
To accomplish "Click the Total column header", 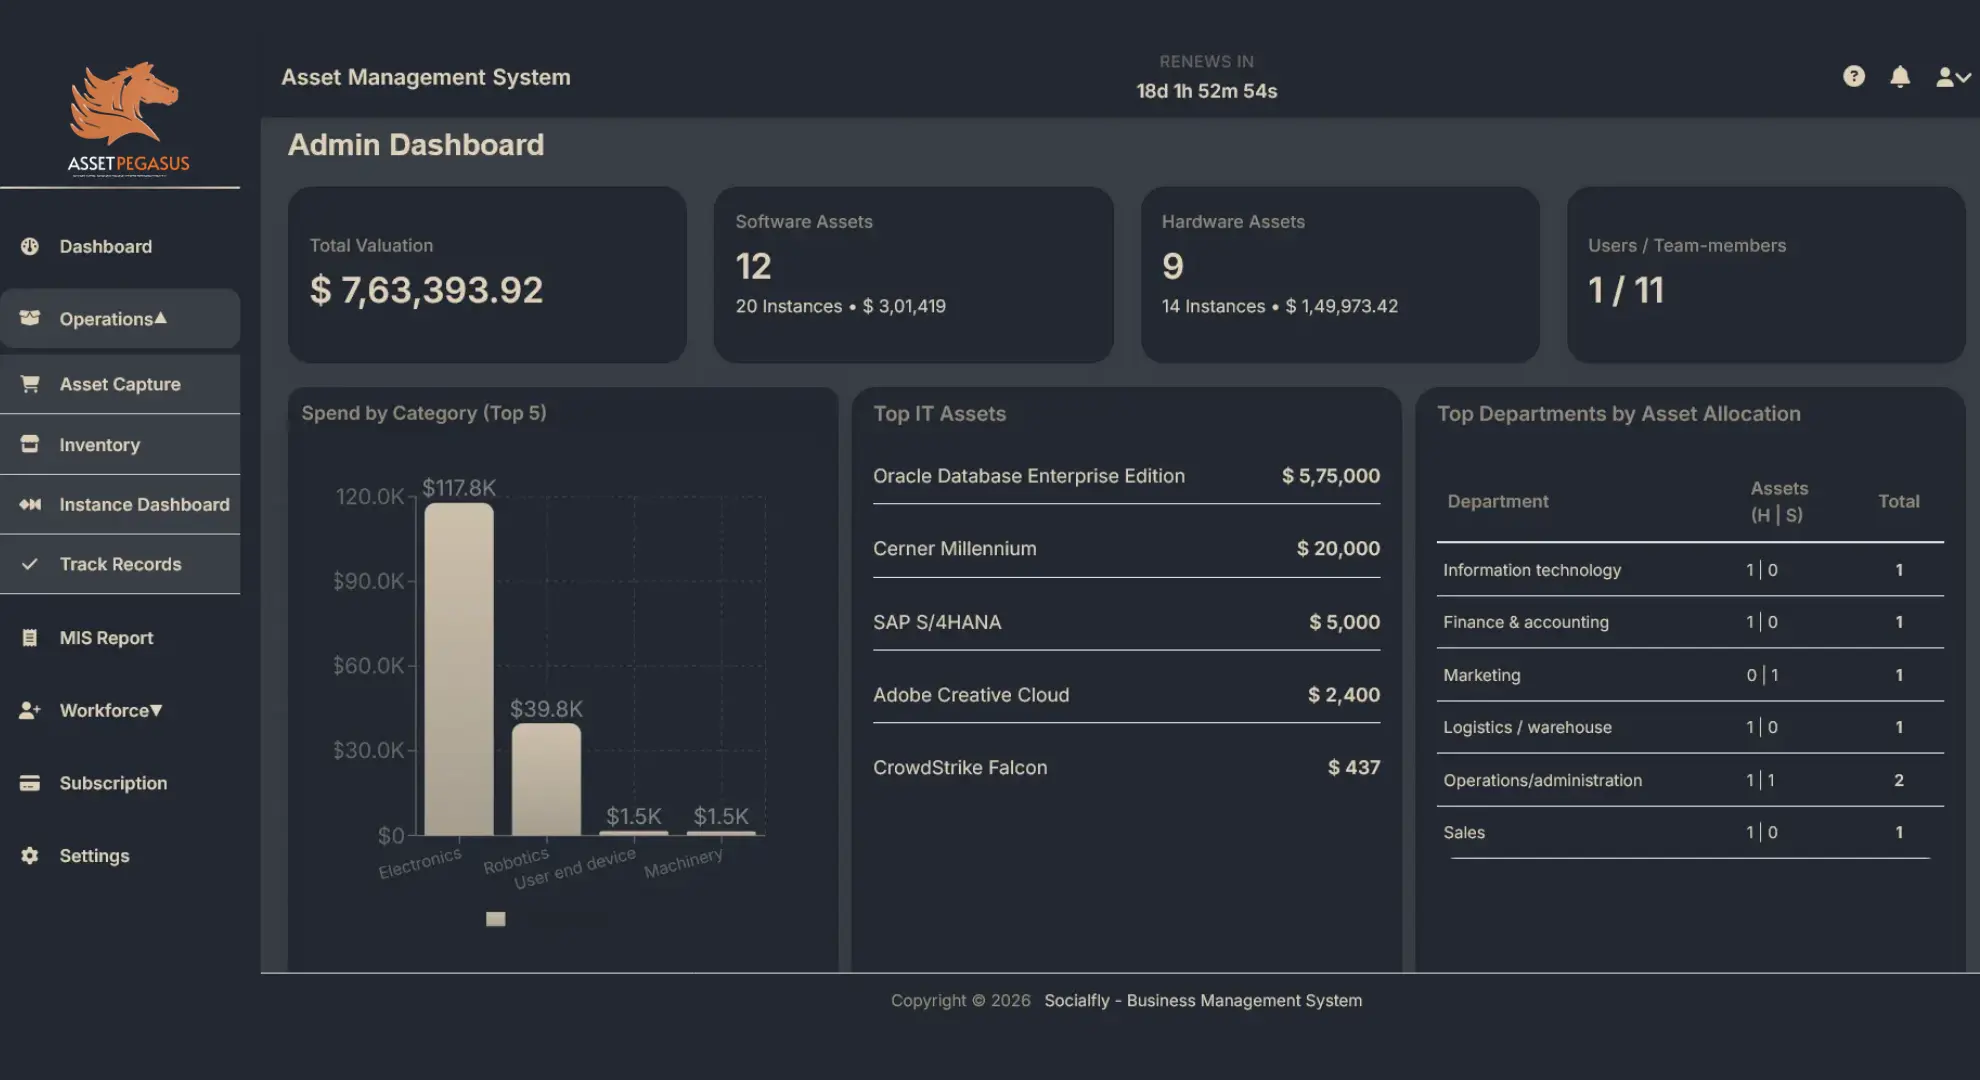I will (1898, 501).
